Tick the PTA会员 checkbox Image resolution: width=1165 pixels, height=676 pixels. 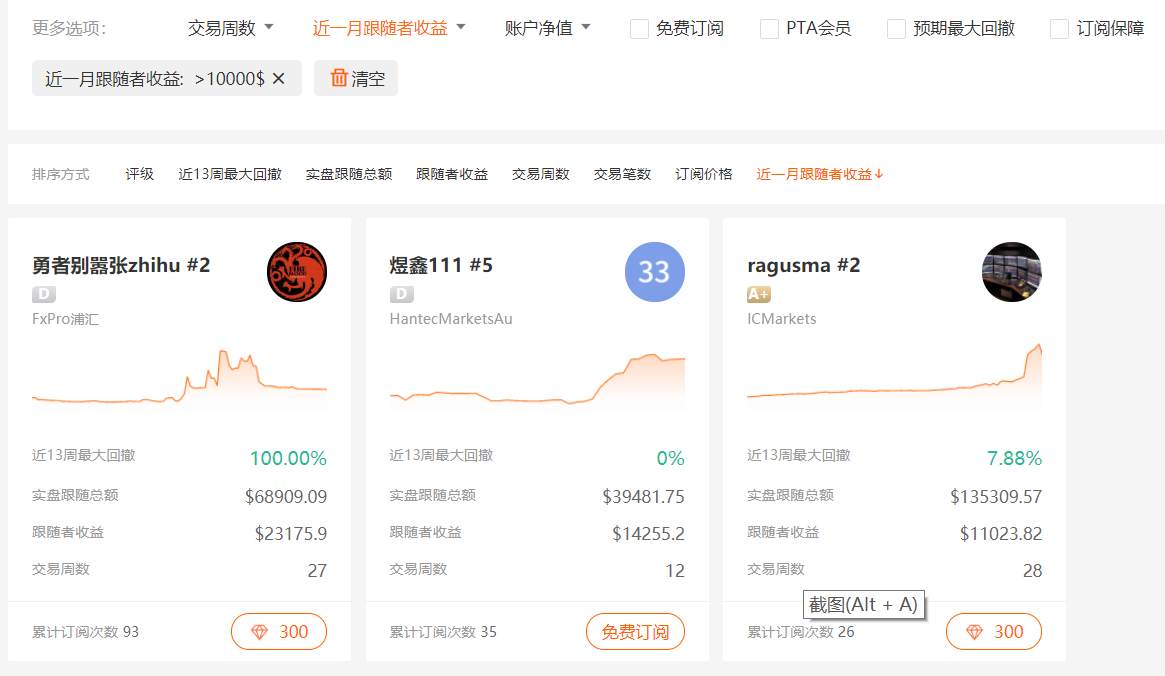(x=770, y=29)
